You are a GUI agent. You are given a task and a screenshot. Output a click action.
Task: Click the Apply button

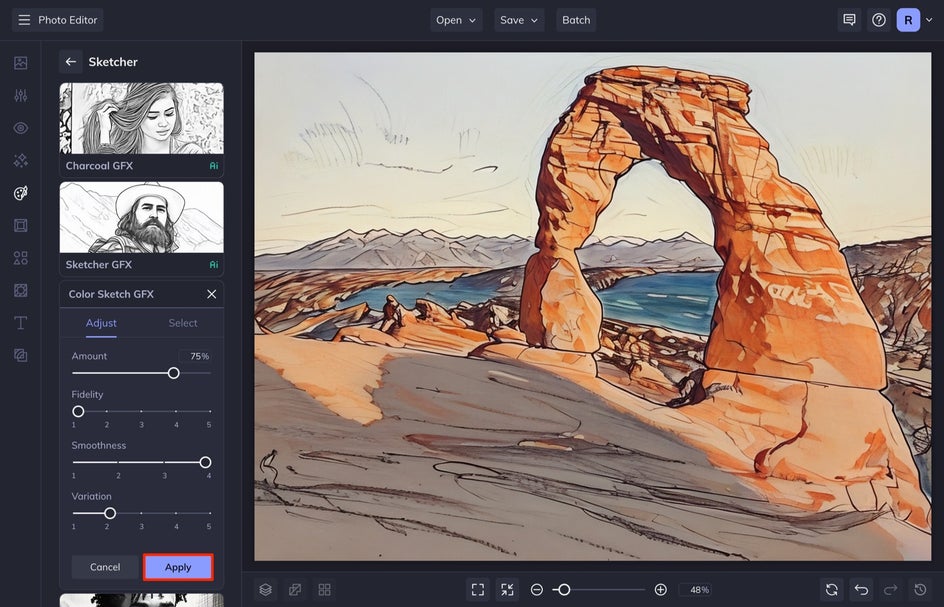coord(178,567)
